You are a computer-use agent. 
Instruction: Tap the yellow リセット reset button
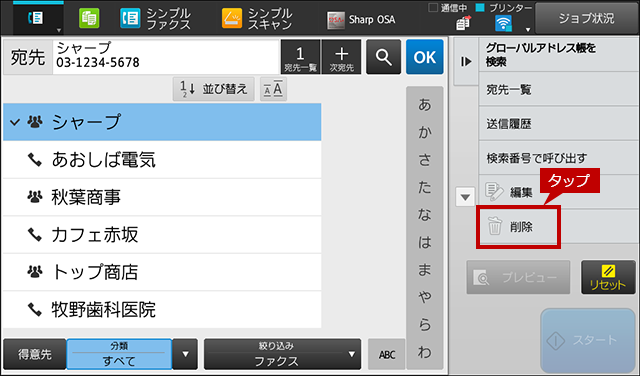click(x=608, y=278)
